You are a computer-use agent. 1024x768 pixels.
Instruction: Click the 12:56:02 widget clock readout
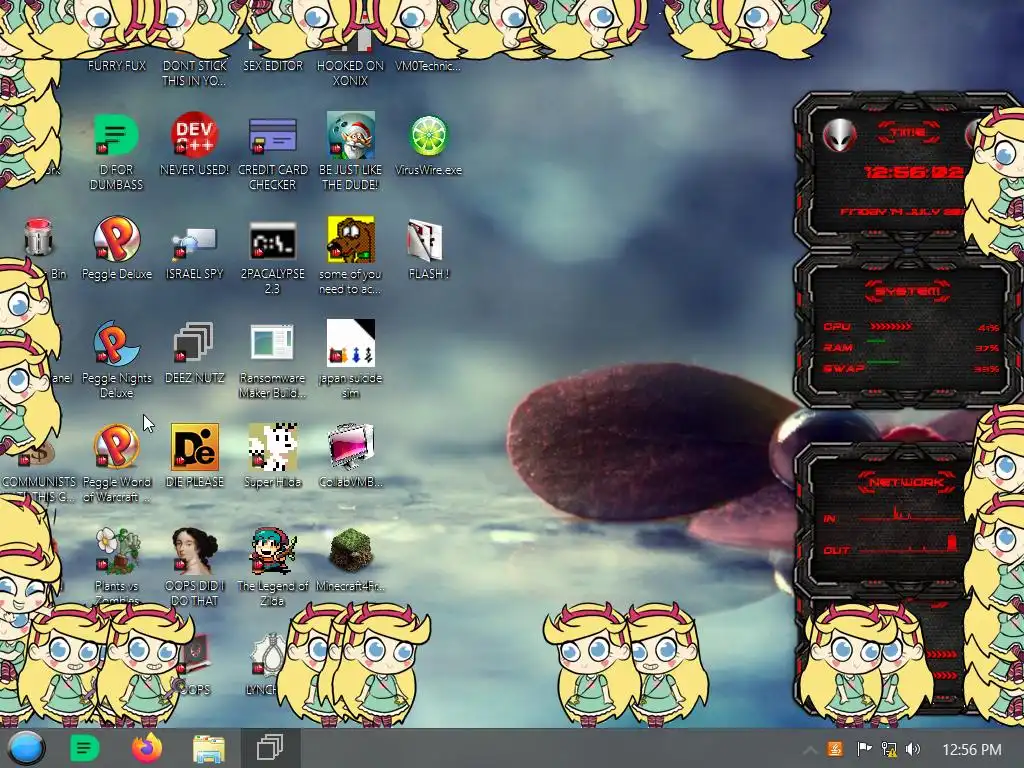(x=914, y=172)
